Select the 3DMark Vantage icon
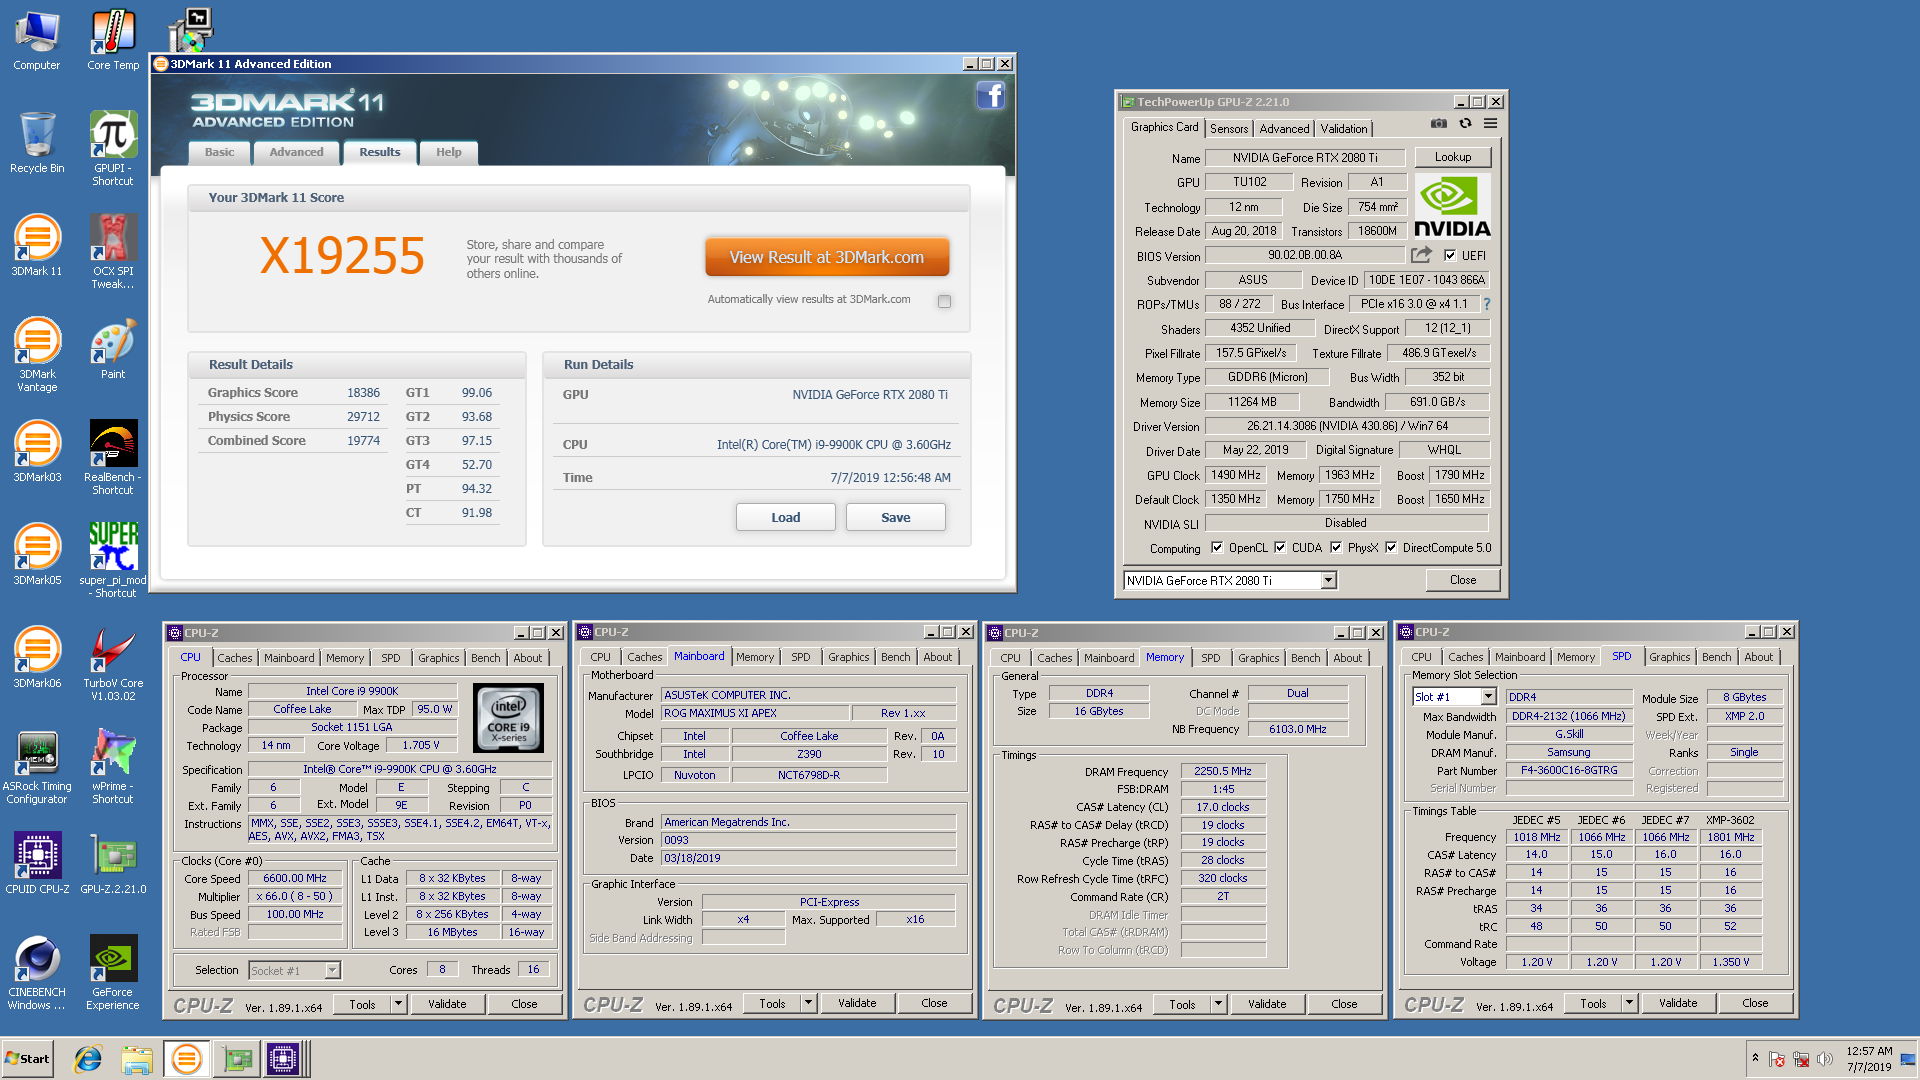 [x=37, y=355]
